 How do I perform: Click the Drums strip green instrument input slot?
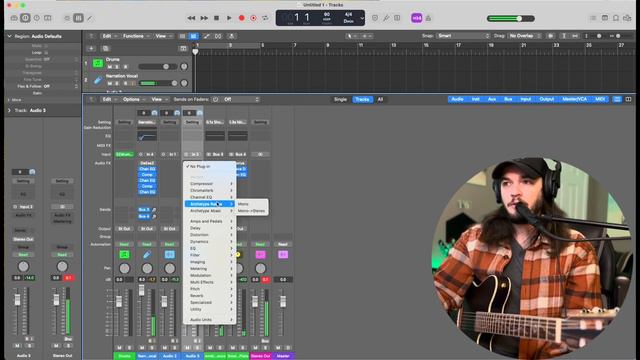click(124, 154)
